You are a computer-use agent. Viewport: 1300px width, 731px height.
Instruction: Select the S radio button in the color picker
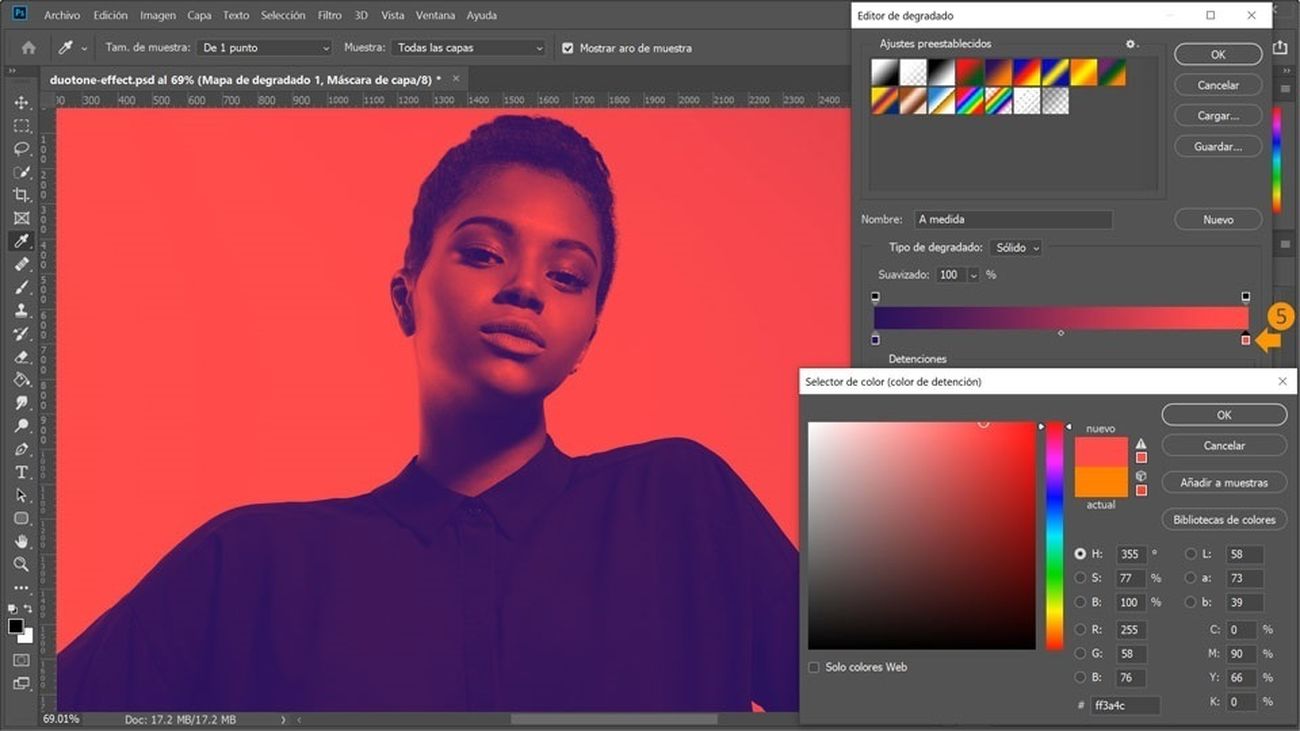(x=1080, y=578)
